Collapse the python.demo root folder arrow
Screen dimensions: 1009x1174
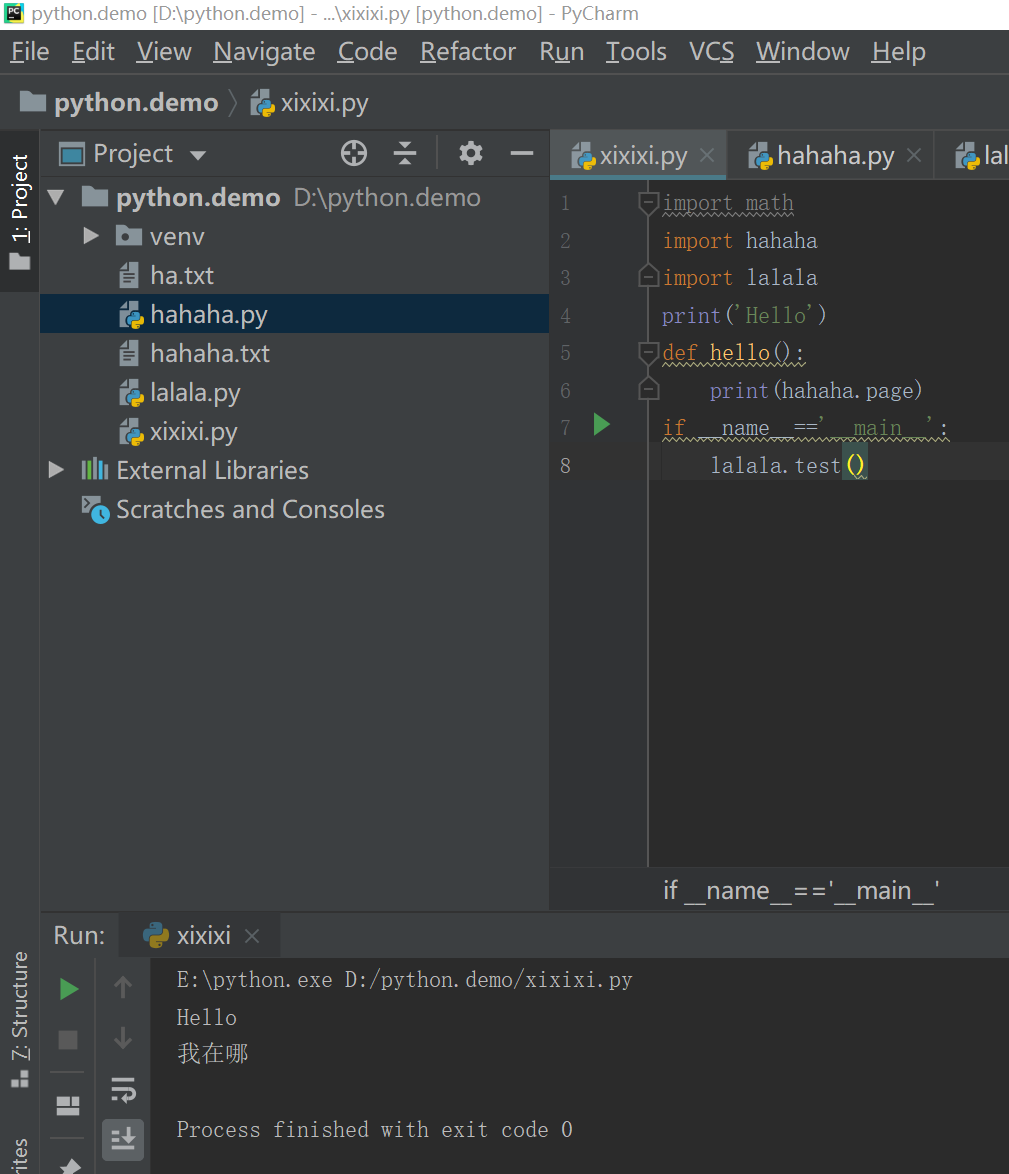(56, 198)
